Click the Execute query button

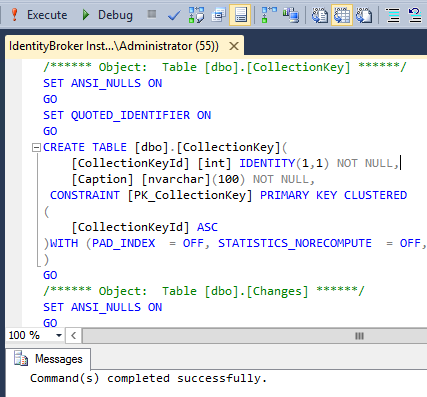point(39,15)
